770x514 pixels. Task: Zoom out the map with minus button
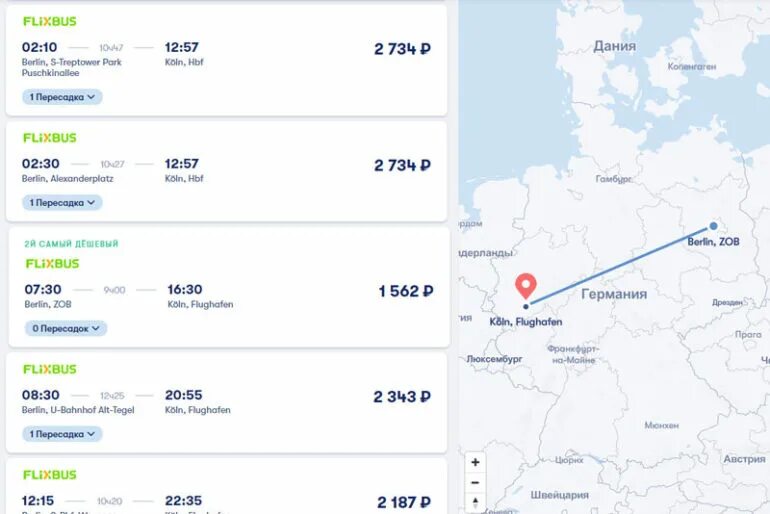pyautogui.click(x=475, y=483)
